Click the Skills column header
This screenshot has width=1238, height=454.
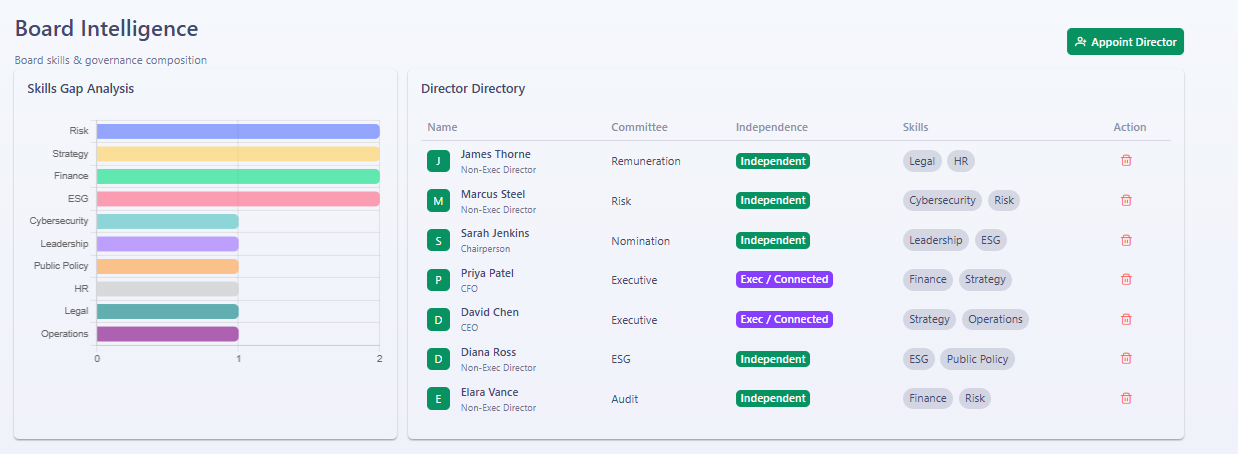coord(915,127)
